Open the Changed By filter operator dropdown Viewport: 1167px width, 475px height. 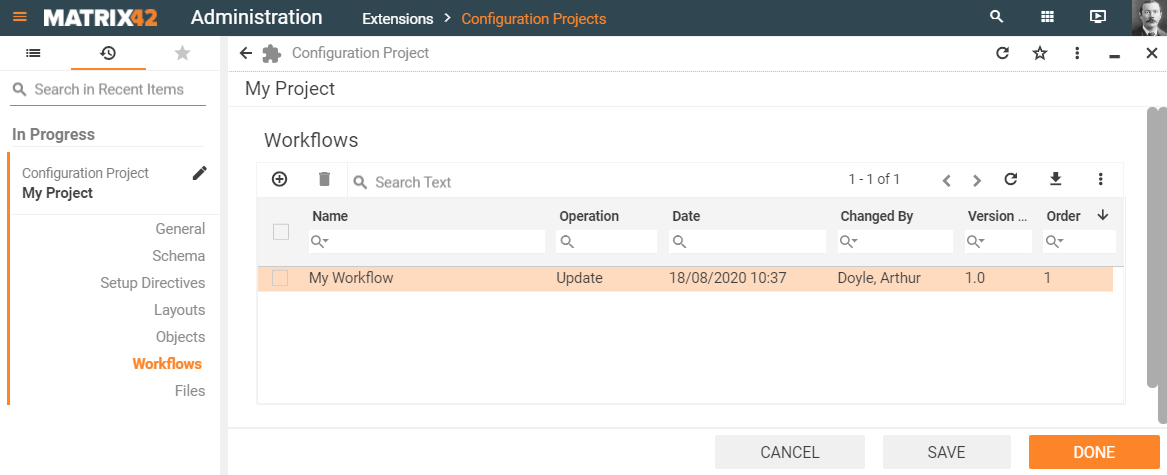click(848, 242)
